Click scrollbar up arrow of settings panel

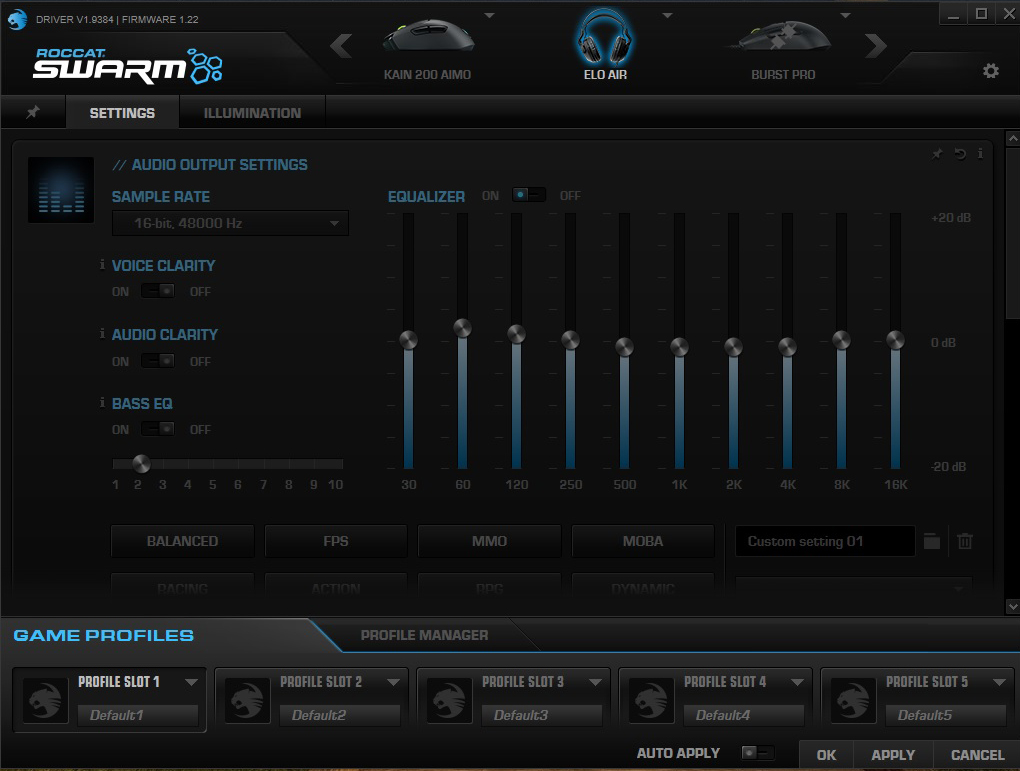tap(1012, 138)
